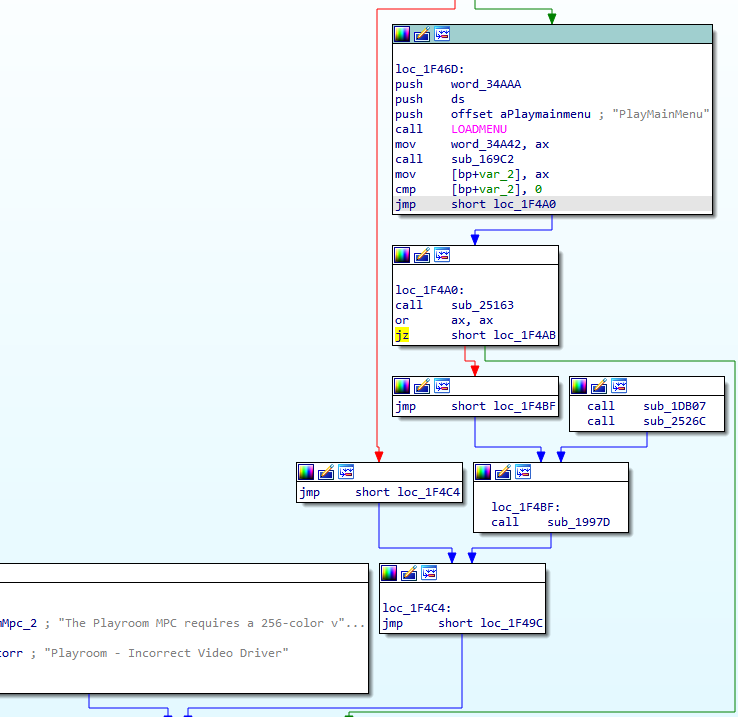The width and height of the screenshot is (738, 717).
Task: Click pencil icon in 'jmp short loc_1F4BF' block
Action: pyautogui.click(x=422, y=386)
